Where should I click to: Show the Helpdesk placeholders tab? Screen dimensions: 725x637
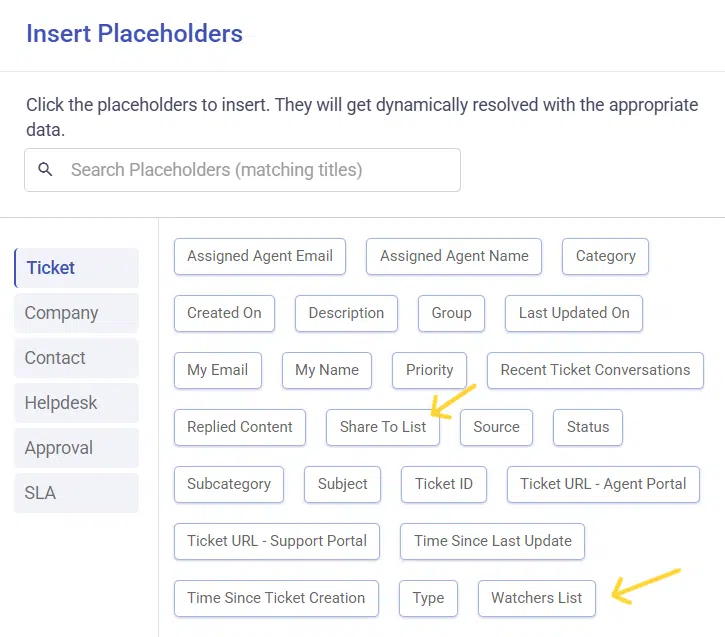click(77, 403)
